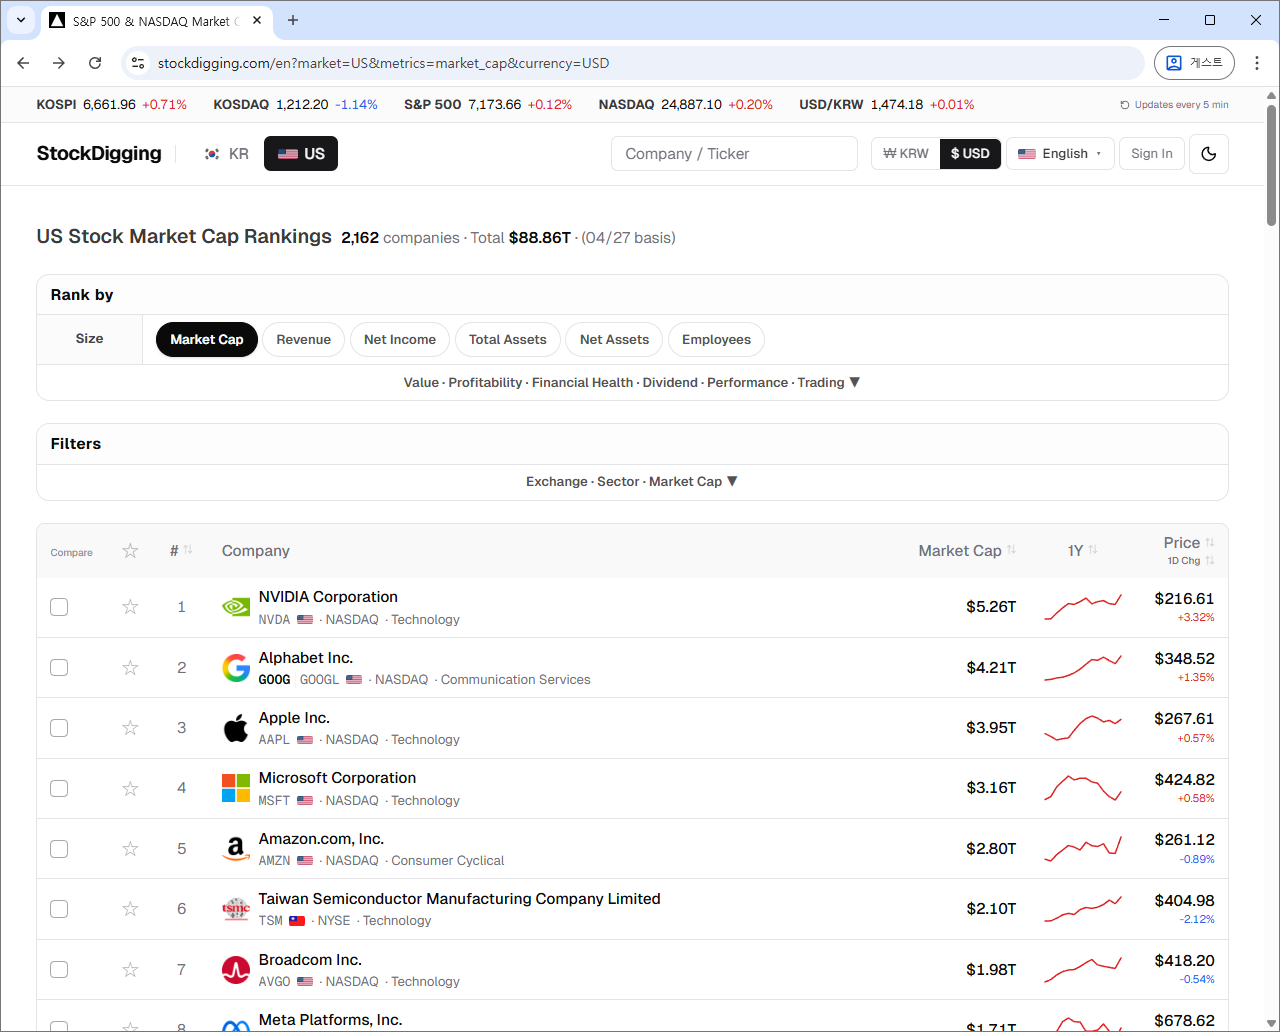Go back in browser history
Viewport: 1280px width, 1032px height.
coord(23,63)
